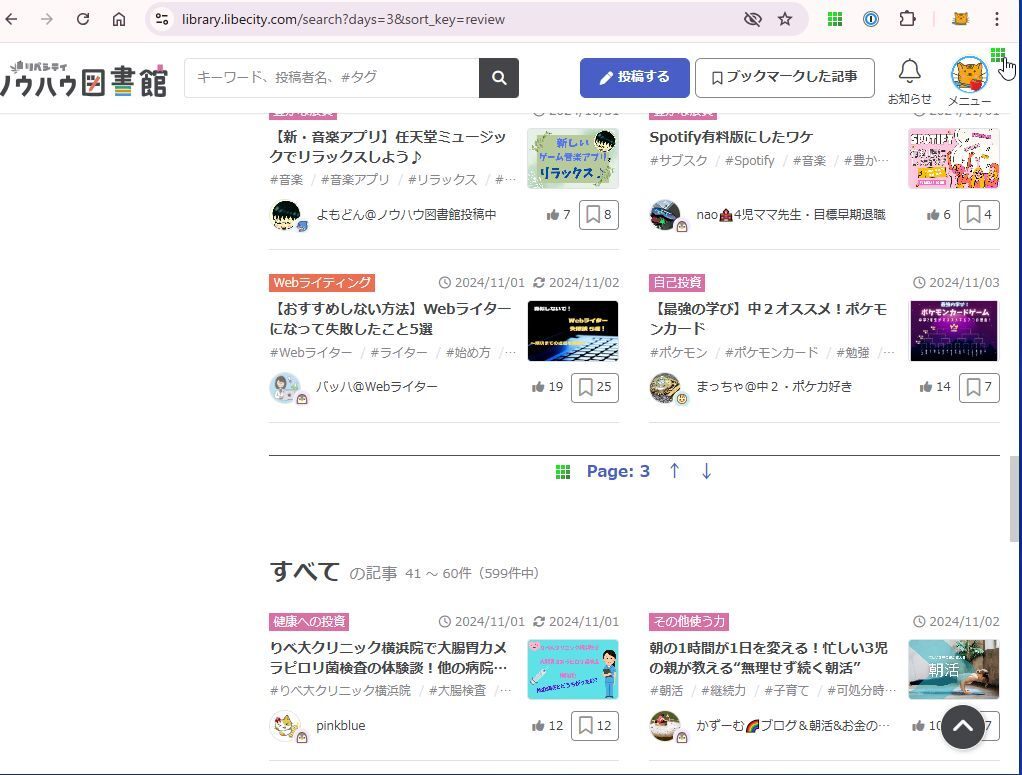
Task: Open the 任天堂ミュージック article thumbnail
Action: (573, 158)
